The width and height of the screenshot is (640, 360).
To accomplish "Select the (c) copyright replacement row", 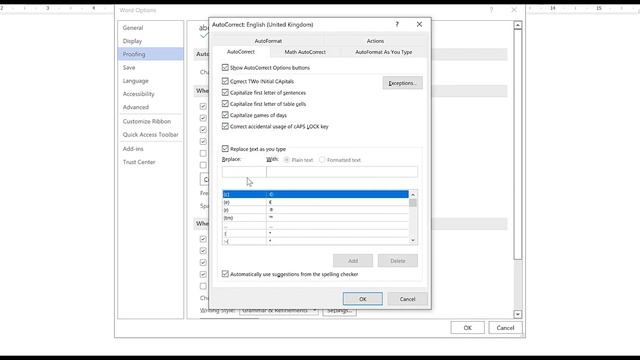I will pos(315,194).
